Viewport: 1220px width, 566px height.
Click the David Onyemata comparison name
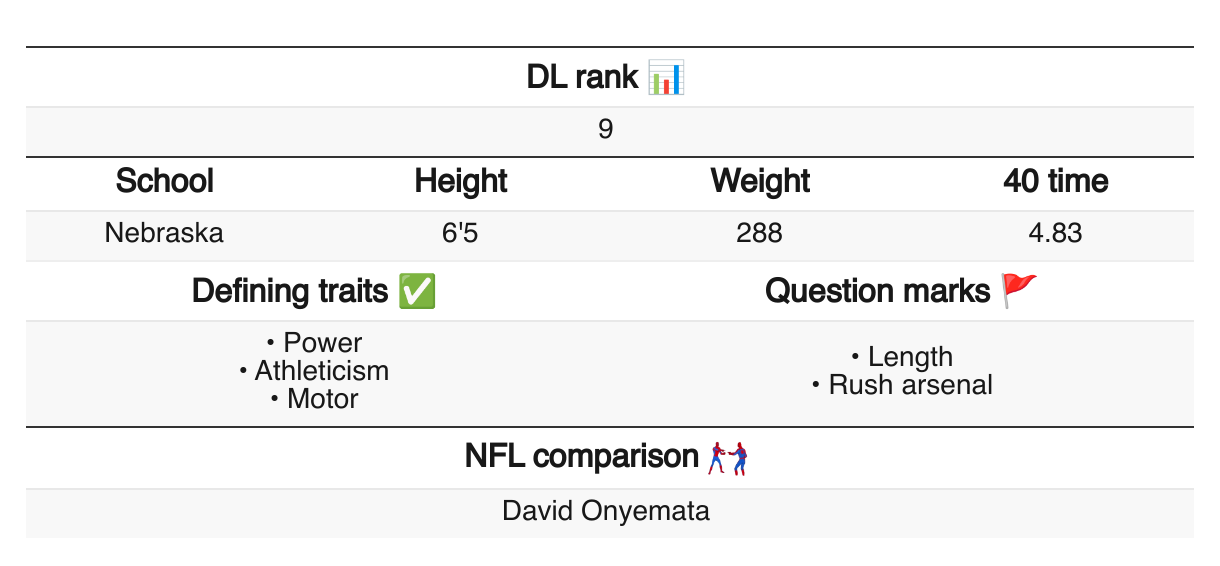[x=606, y=512]
